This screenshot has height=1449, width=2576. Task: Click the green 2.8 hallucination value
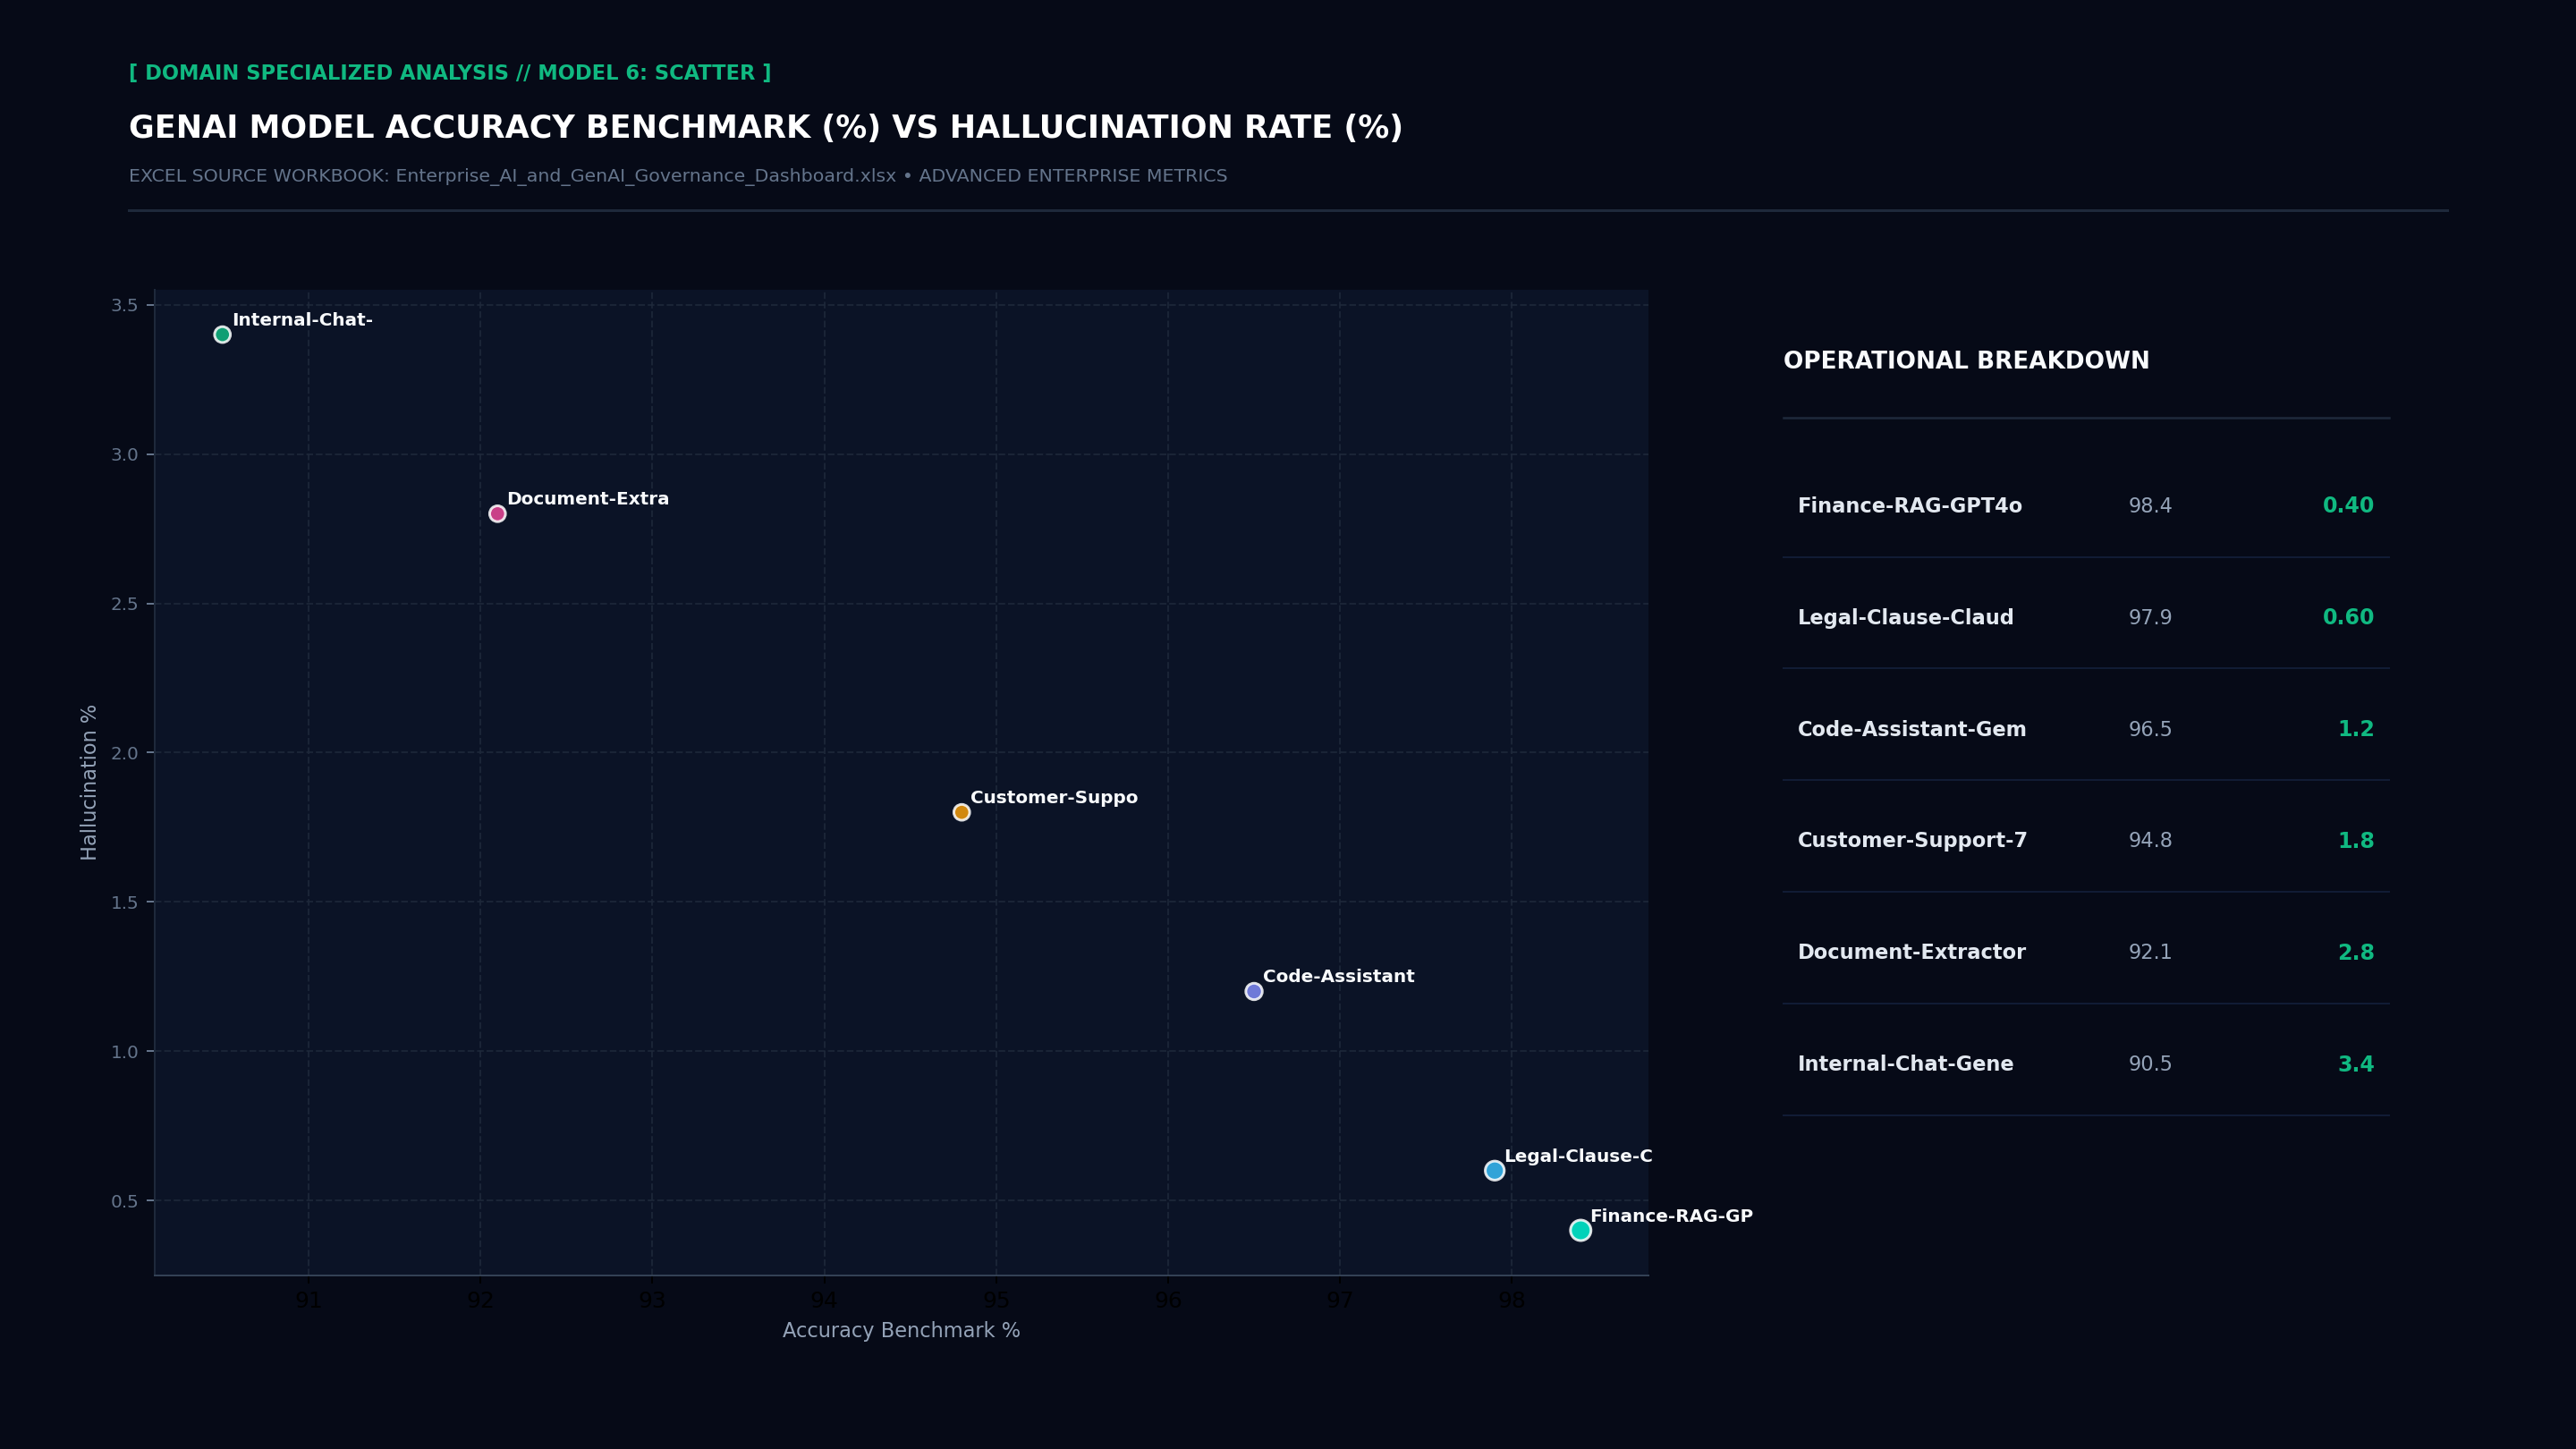(x=2356, y=953)
